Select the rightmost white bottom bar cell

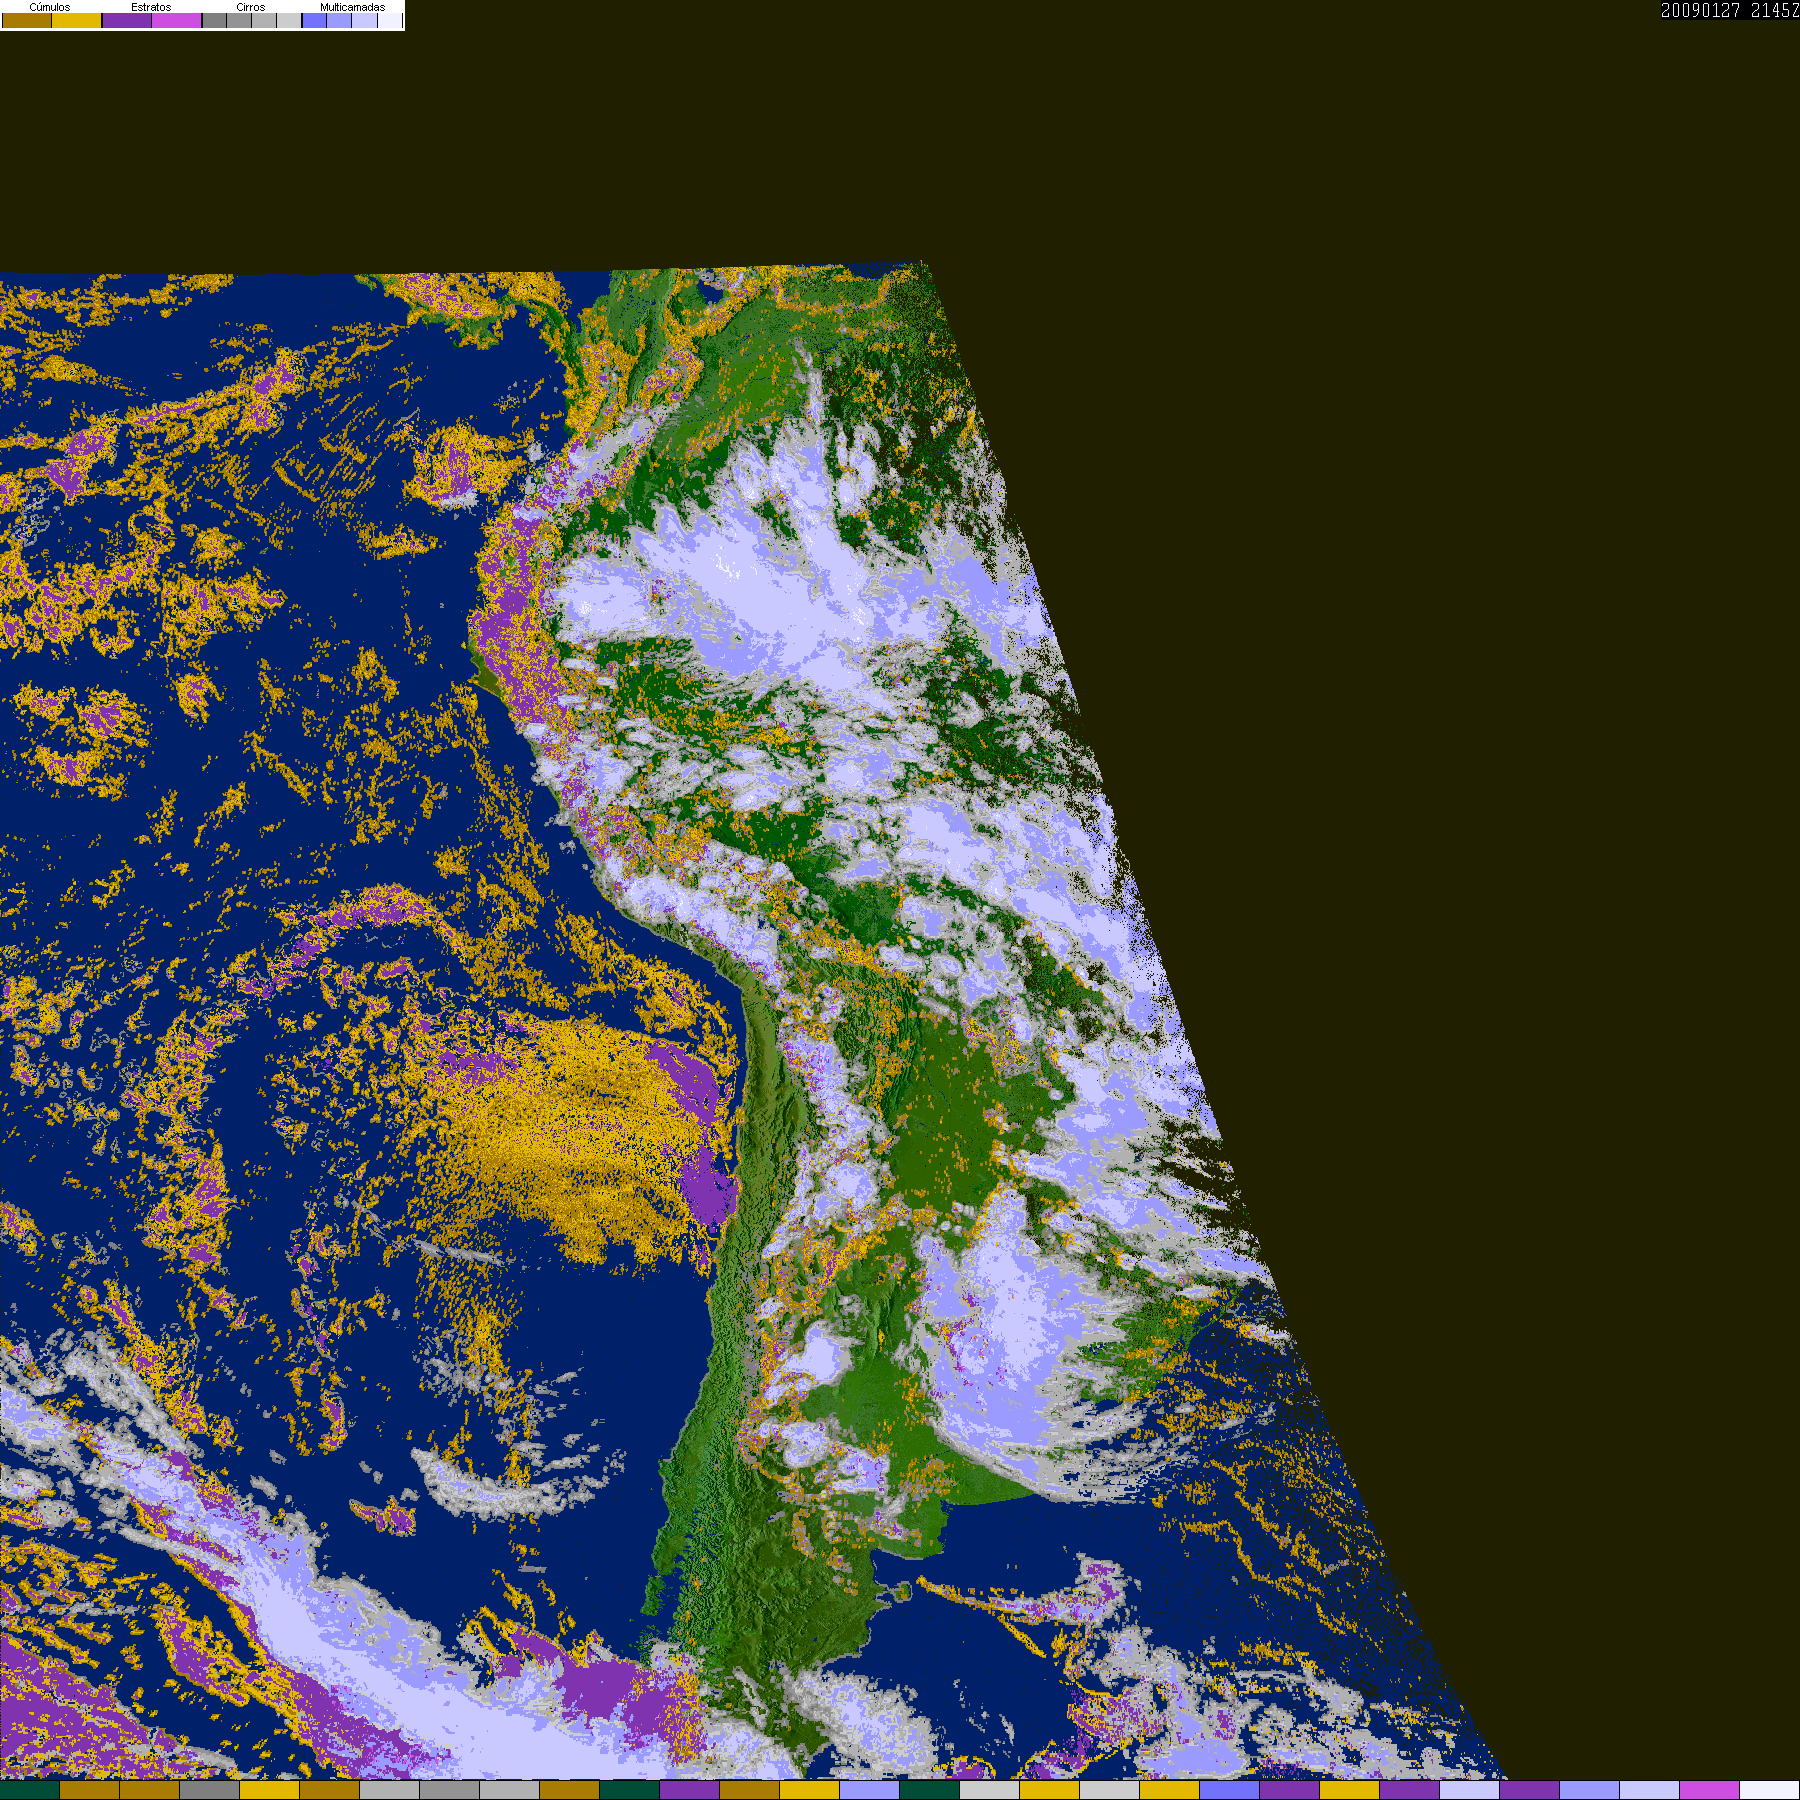[x=1769, y=1790]
